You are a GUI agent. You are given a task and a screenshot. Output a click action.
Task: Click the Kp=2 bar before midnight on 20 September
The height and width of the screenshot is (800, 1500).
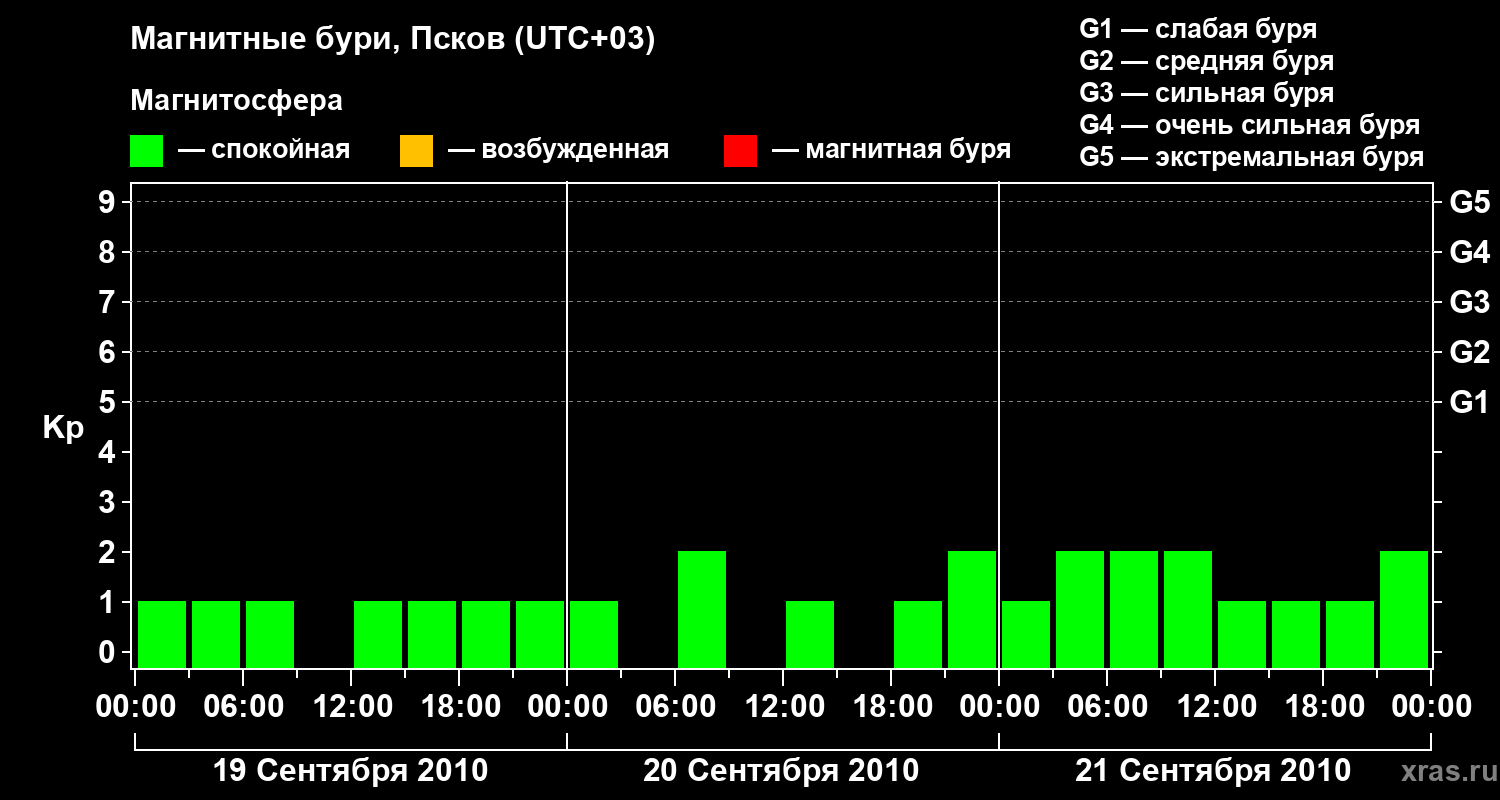(972, 609)
